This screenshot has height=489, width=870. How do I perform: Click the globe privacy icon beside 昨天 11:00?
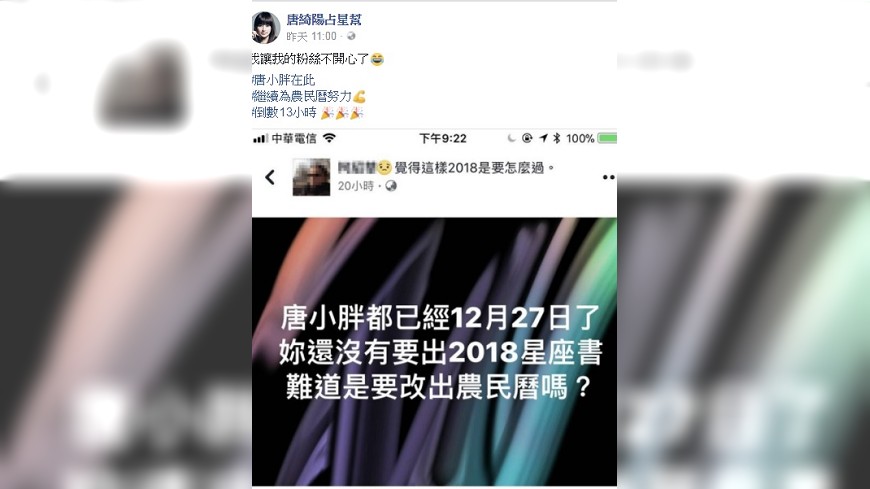coord(351,36)
